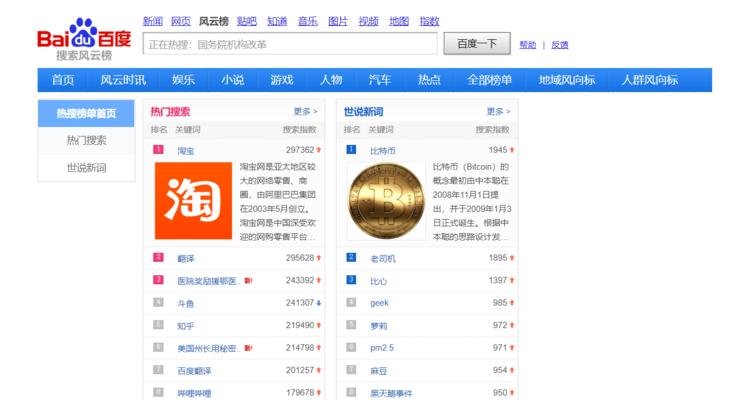Viewport: 729px width, 400px height.
Task: Click the blue rank 2 badge beside 老司机
Action: [351, 257]
